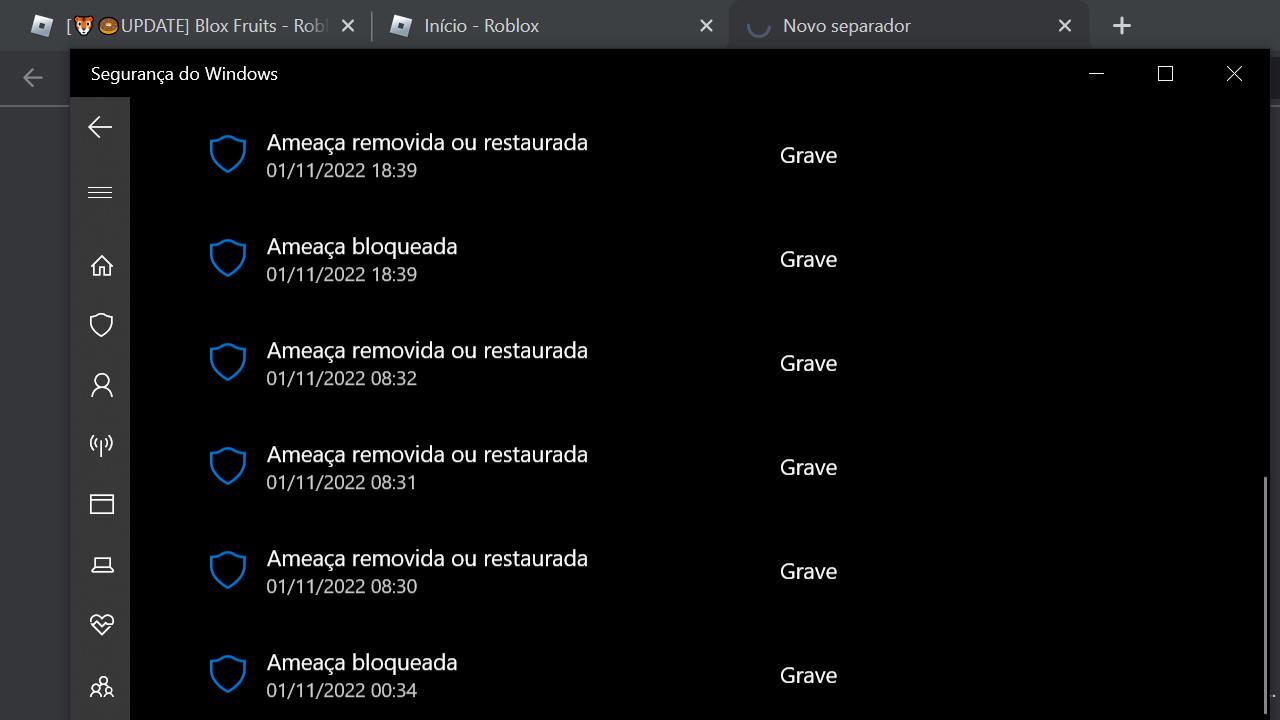Open Device performance and health heart icon
The image size is (1280, 720).
[101, 625]
